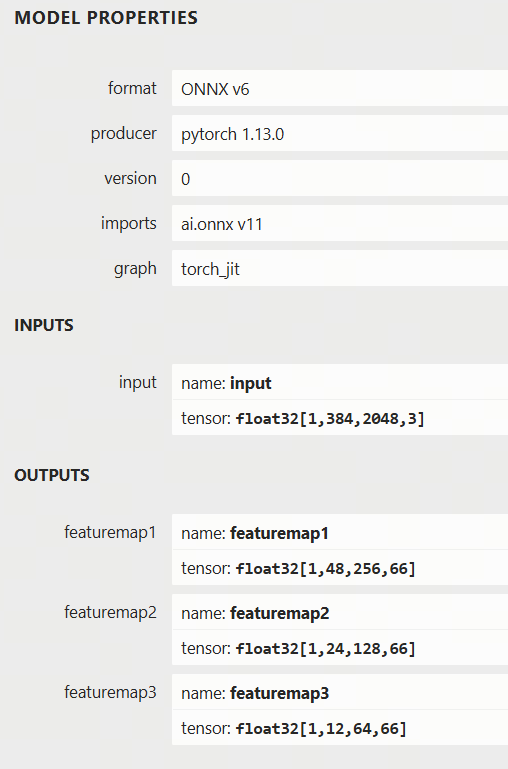The height and width of the screenshot is (769, 508).
Task: Click the 'name: featuremap1' field
Action: (x=340, y=532)
